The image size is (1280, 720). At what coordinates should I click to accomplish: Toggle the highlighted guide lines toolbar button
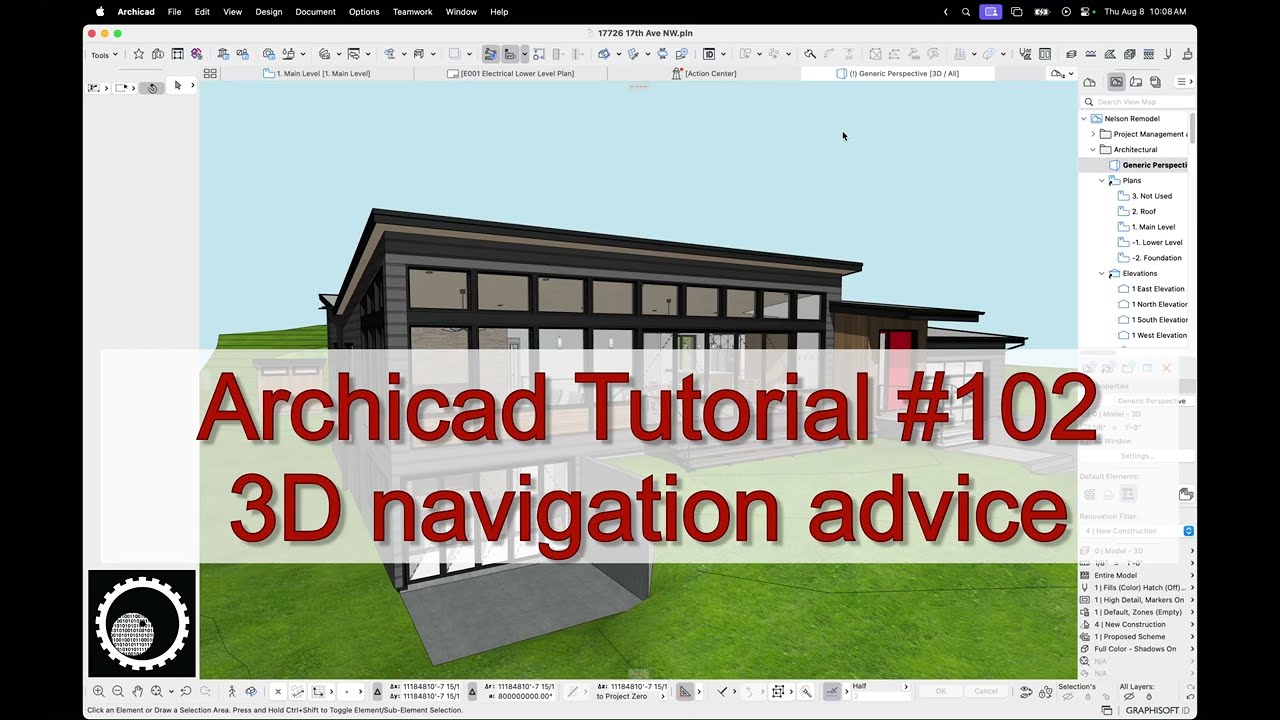tap(490, 54)
